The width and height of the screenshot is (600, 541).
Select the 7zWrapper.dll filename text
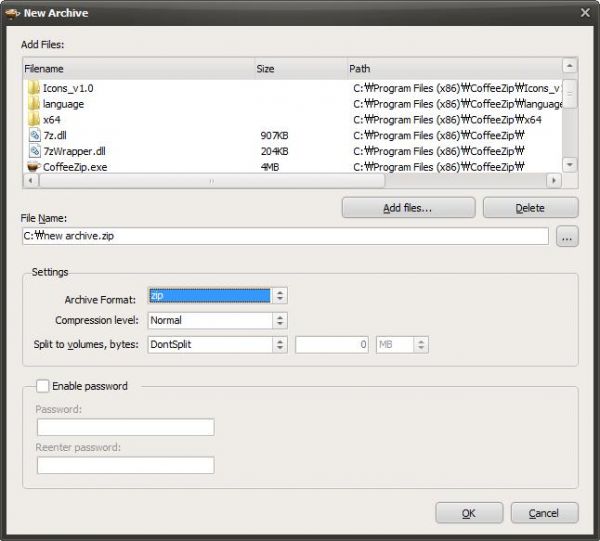pyautogui.click(x=74, y=151)
